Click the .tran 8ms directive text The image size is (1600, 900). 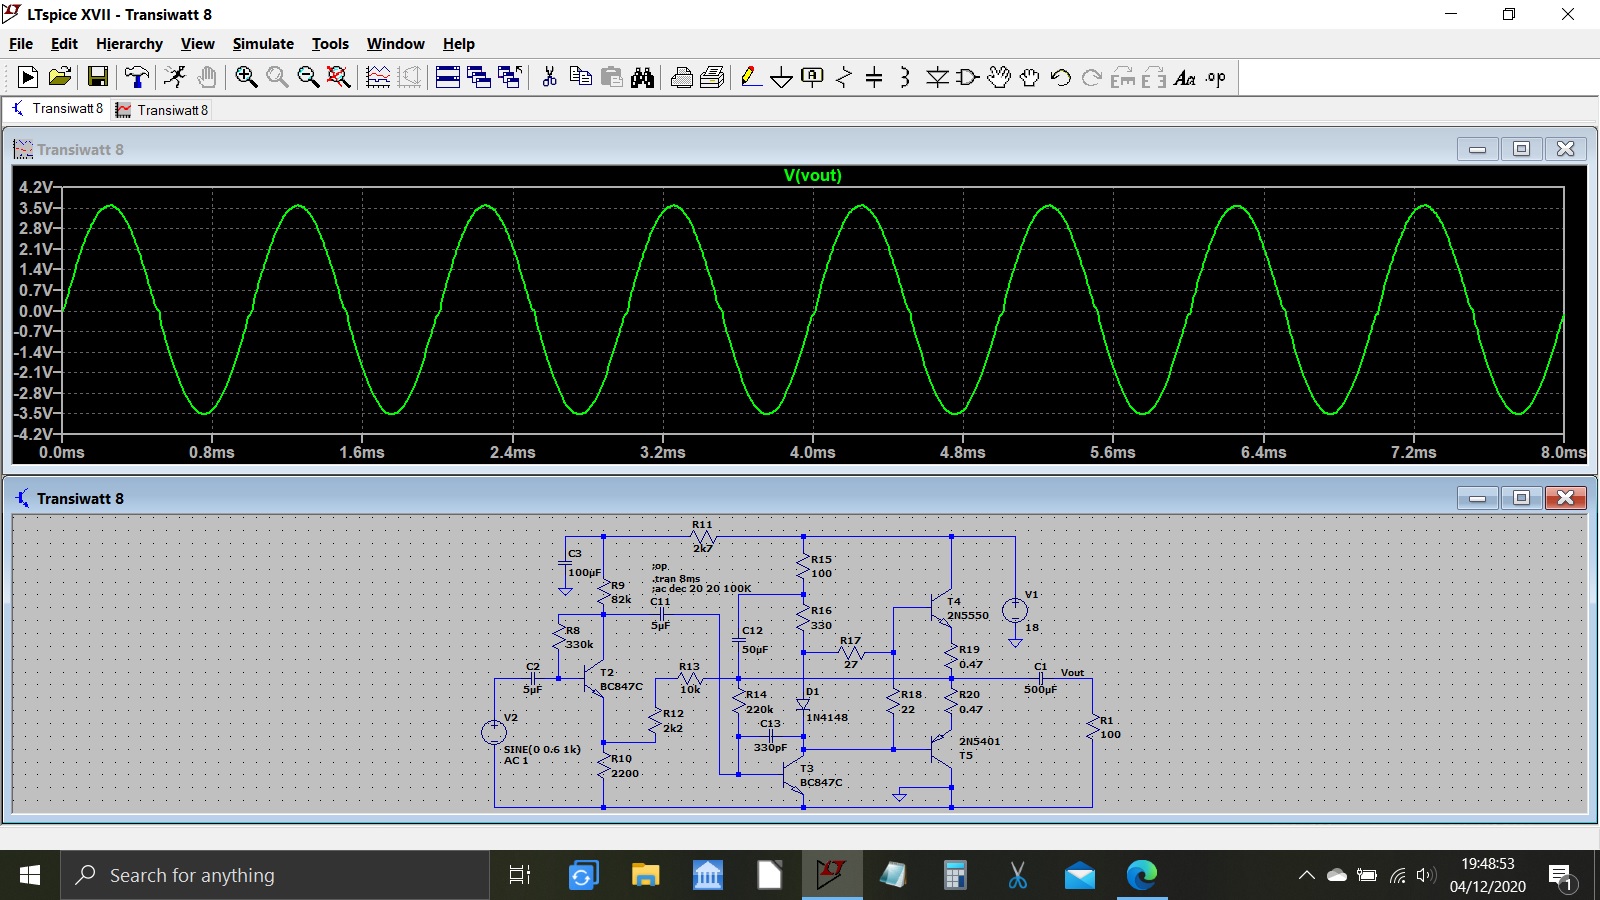[x=677, y=578]
